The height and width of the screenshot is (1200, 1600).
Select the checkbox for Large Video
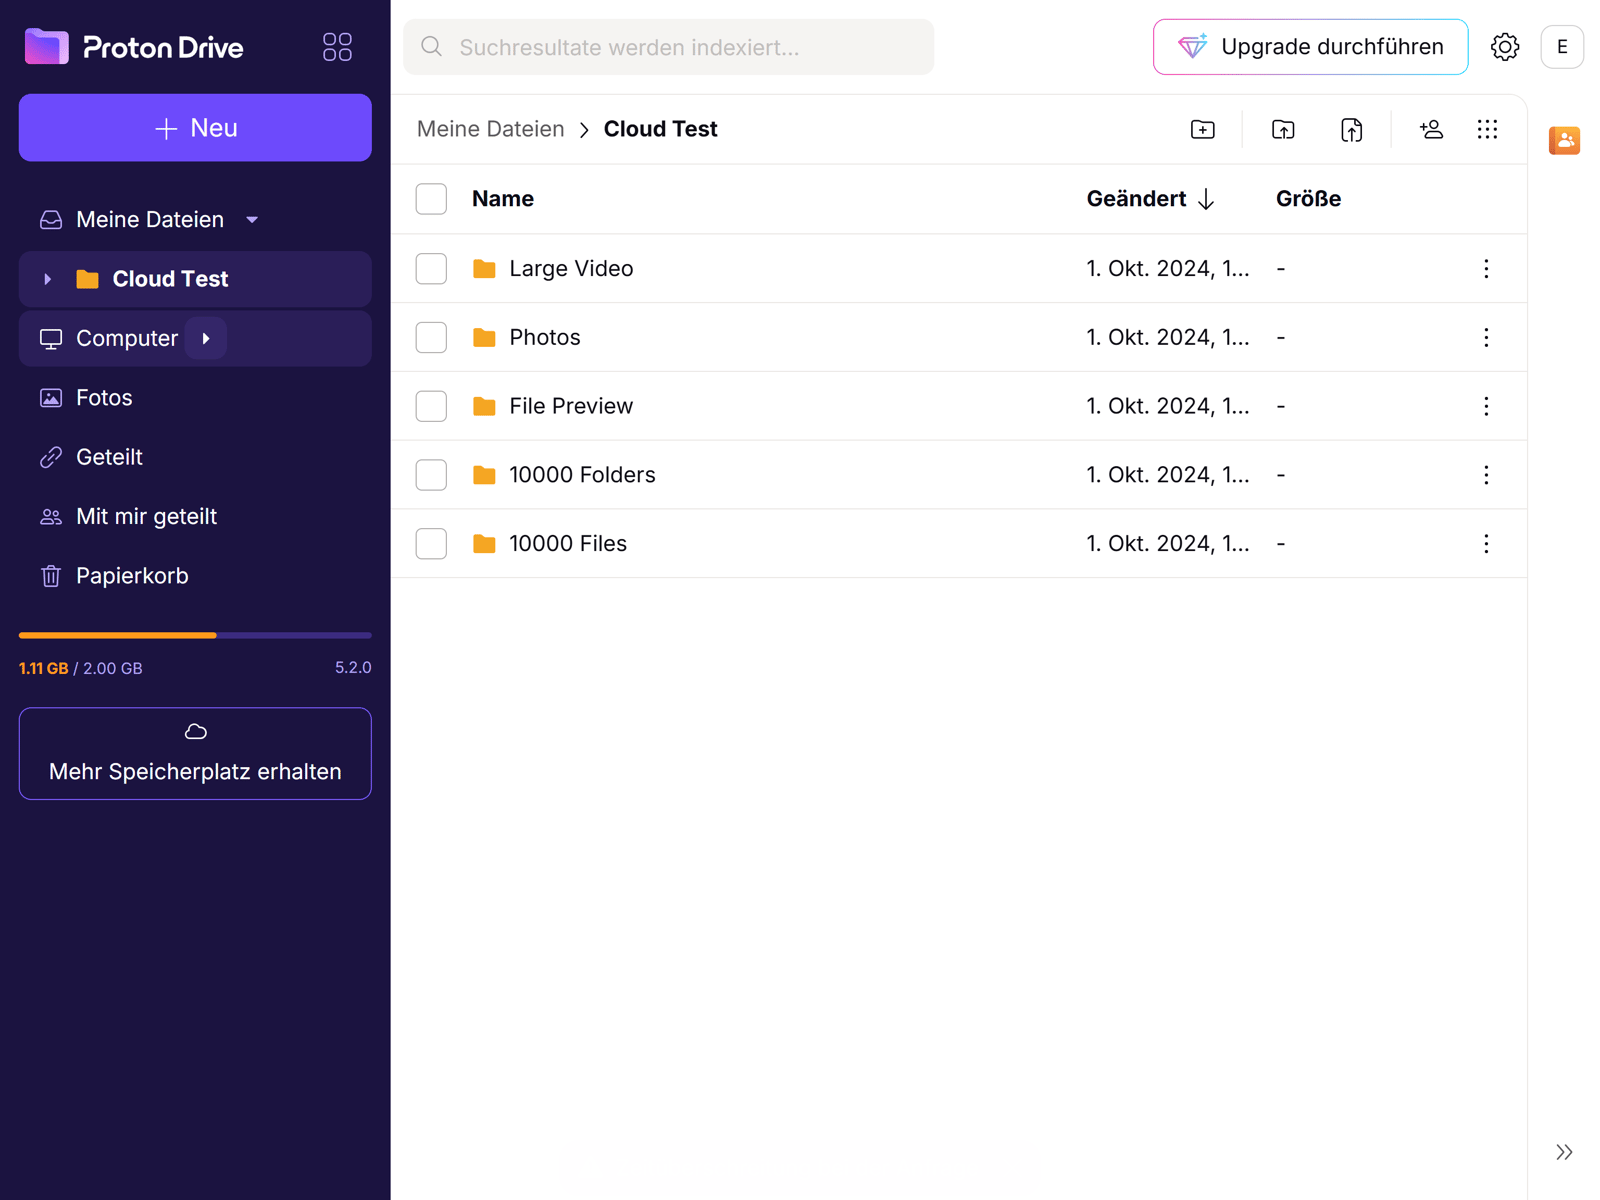click(431, 268)
